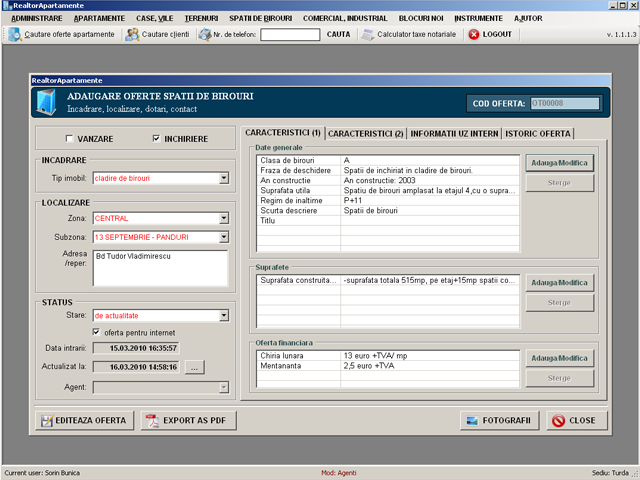Click ellipsis button next to Actualizat la

coord(195,367)
